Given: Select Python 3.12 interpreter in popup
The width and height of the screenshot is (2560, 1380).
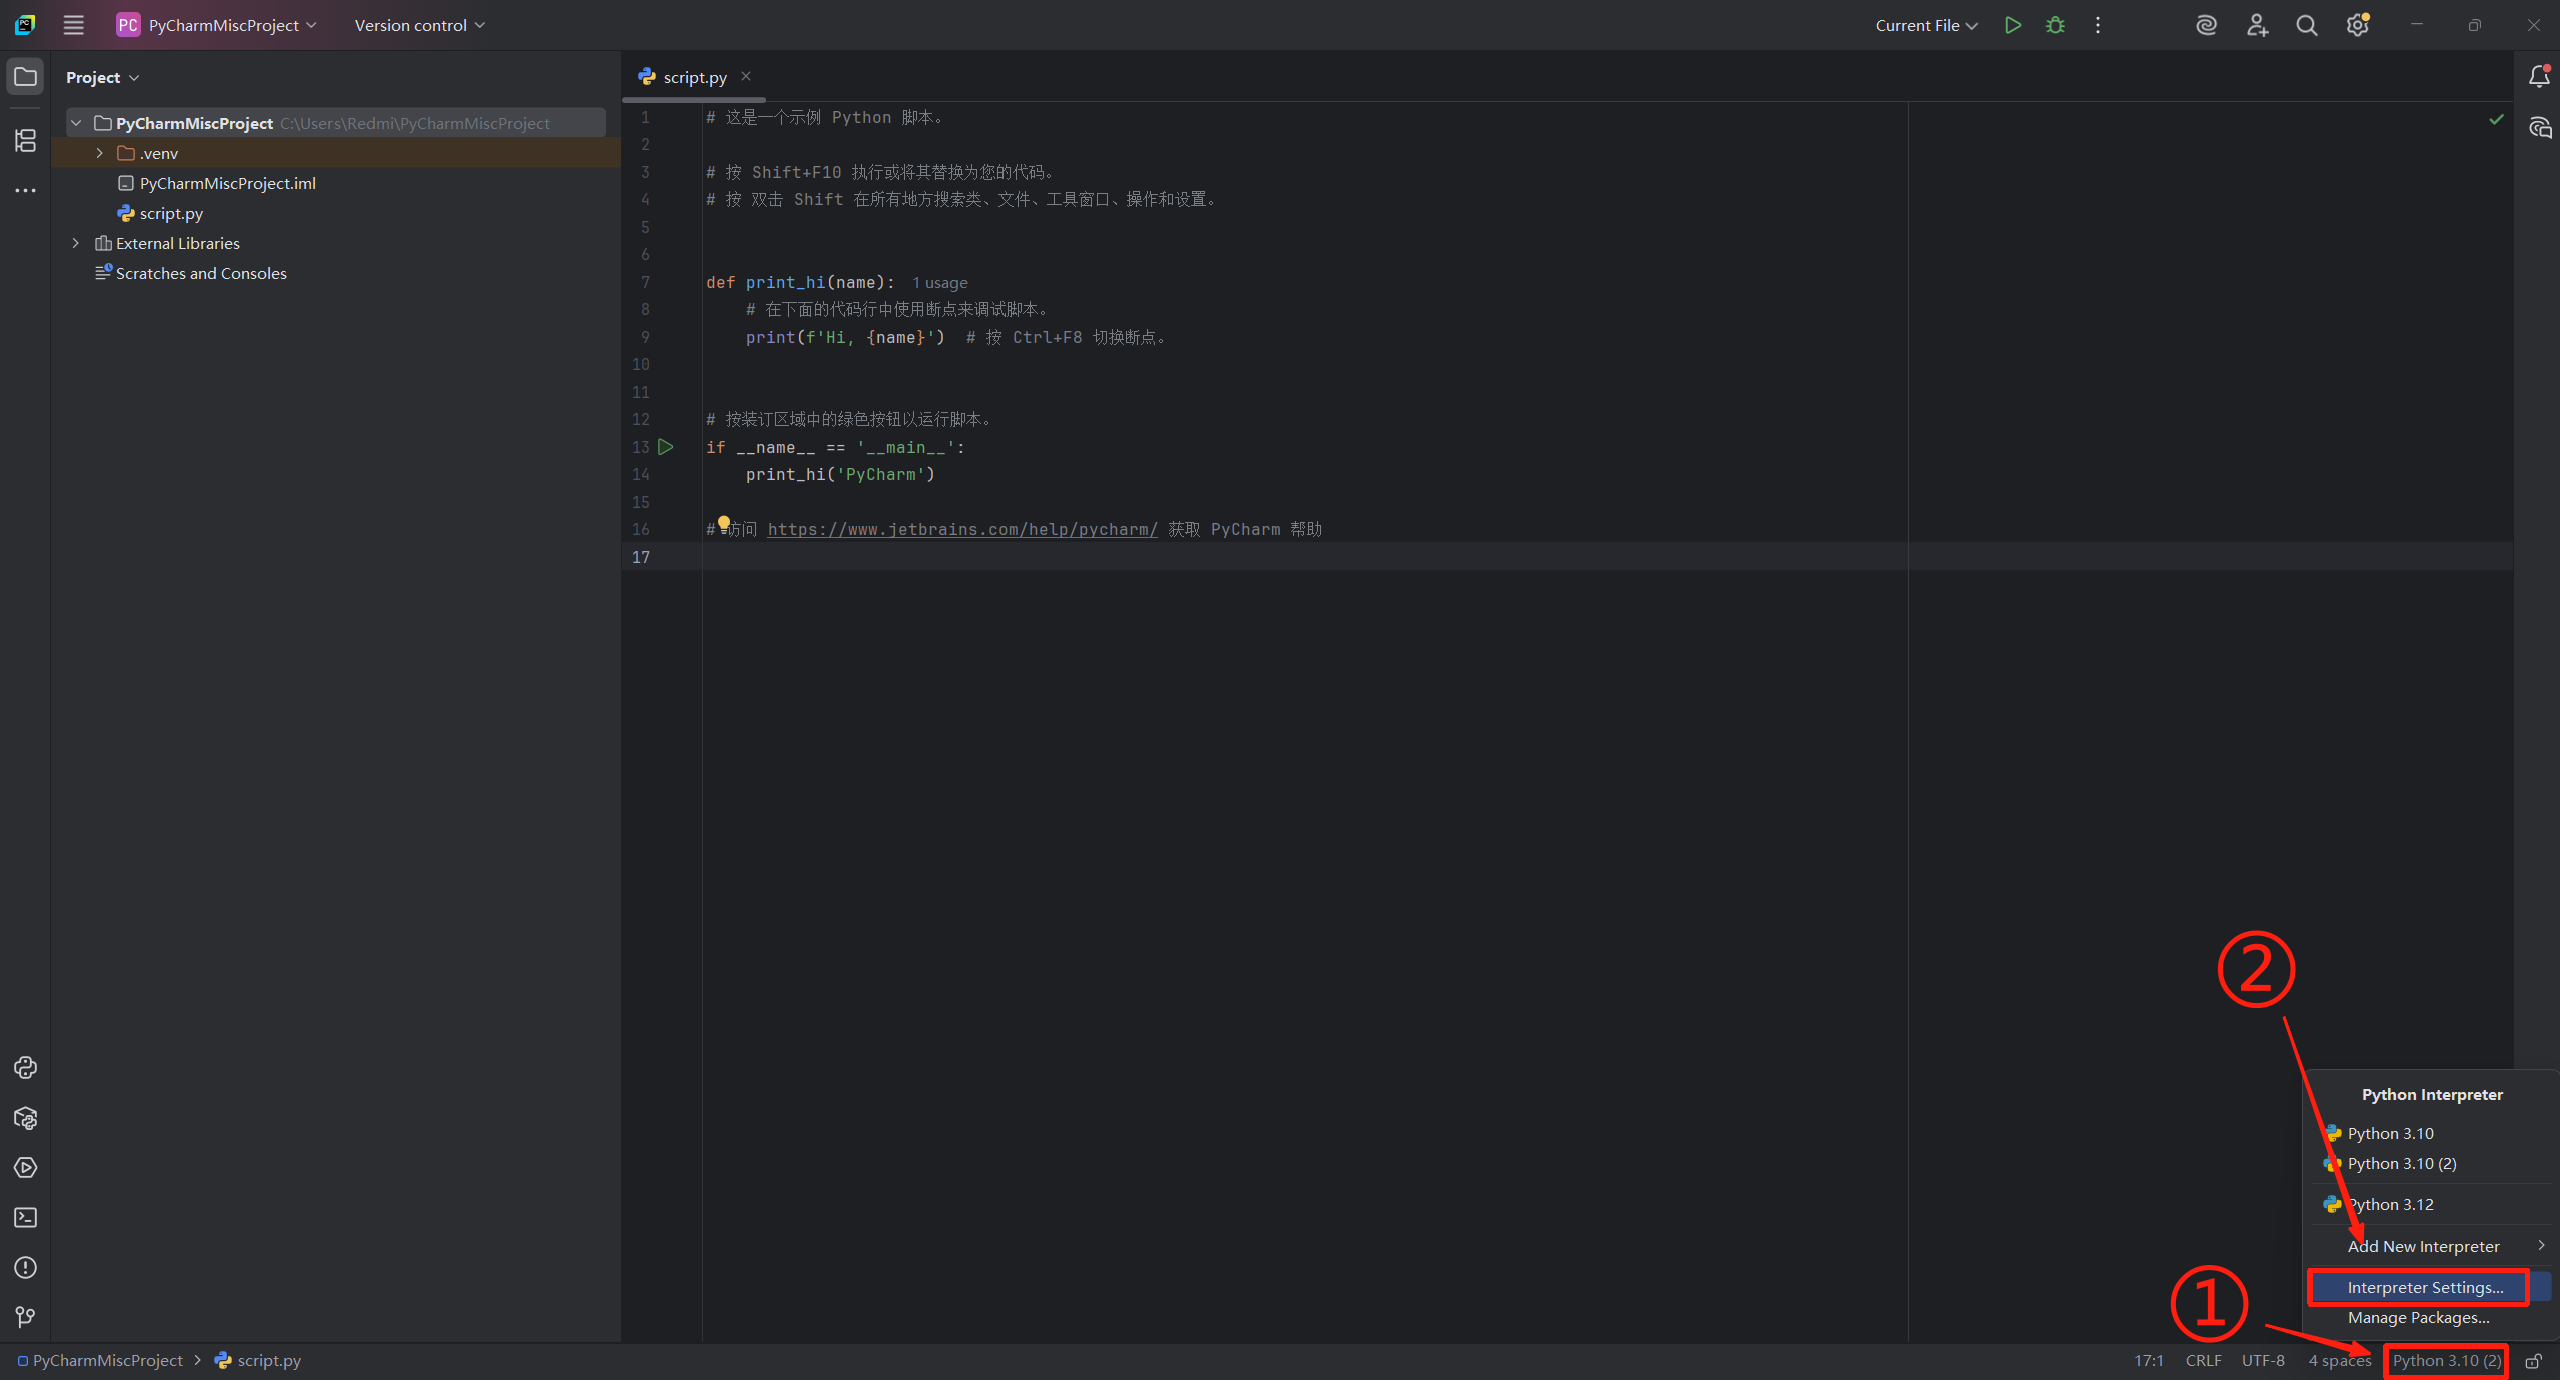Looking at the screenshot, I should point(2431,1204).
